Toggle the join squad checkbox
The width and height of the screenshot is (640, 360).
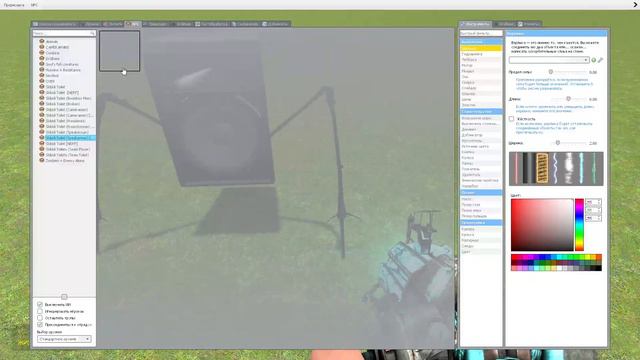point(40,324)
